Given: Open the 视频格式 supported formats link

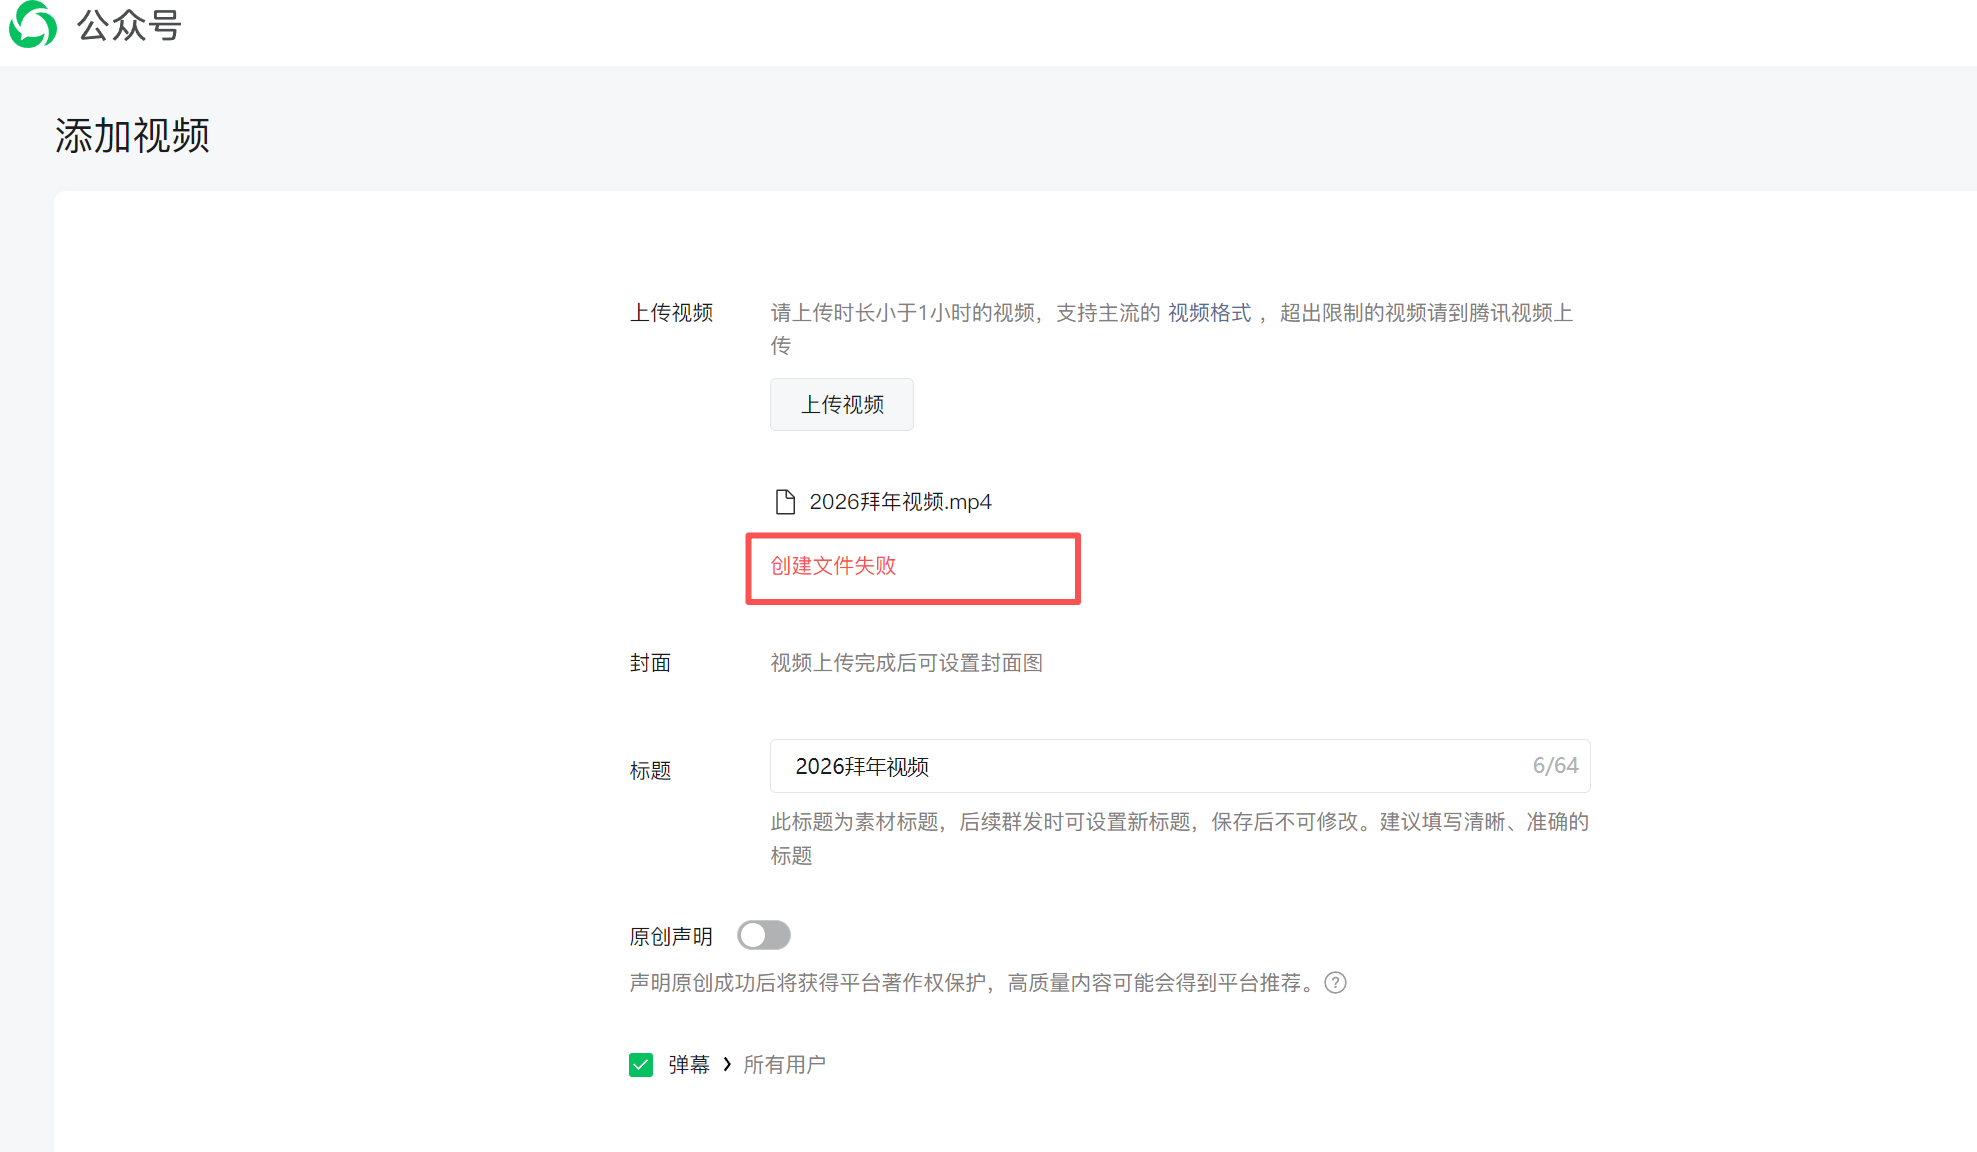Looking at the screenshot, I should [1209, 313].
